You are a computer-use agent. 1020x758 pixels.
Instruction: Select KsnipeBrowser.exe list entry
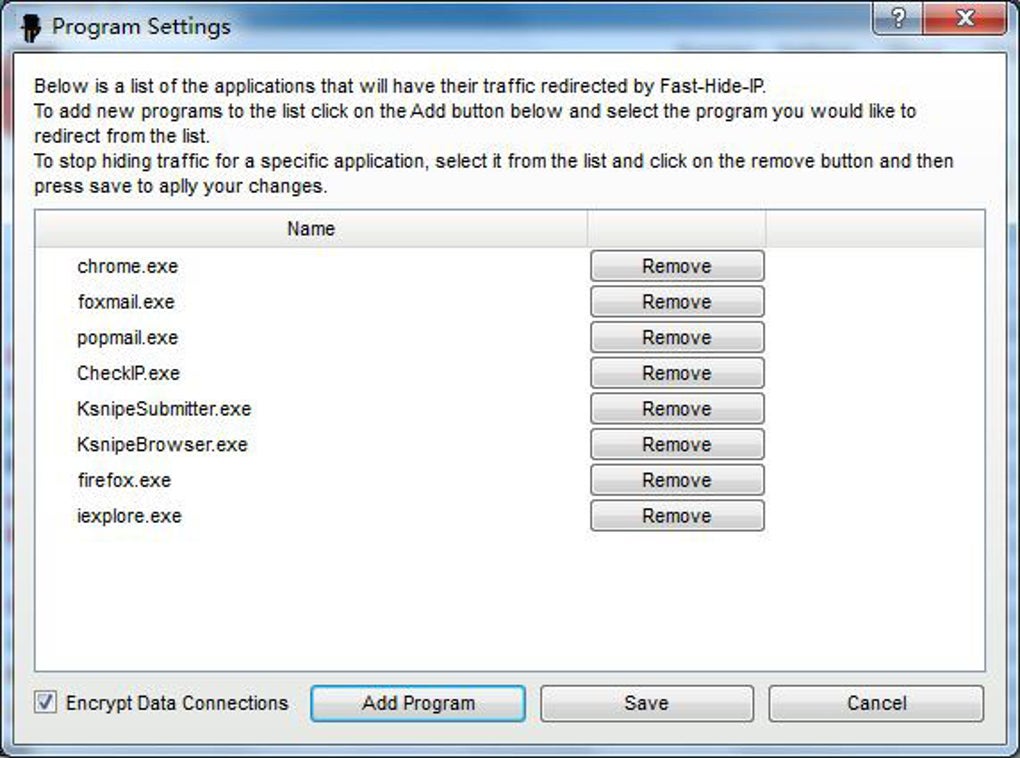tap(162, 444)
